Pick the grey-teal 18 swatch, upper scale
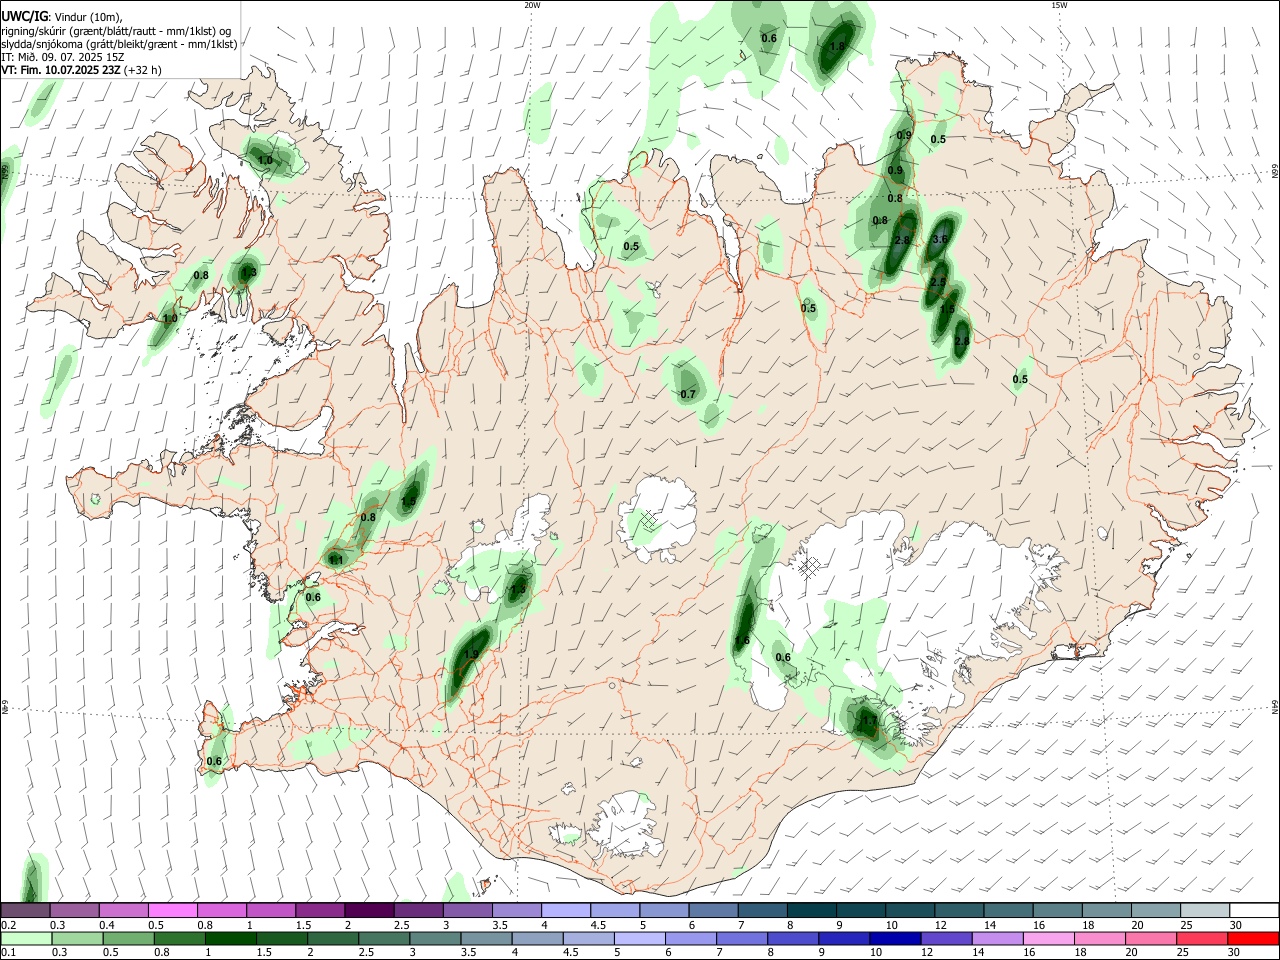Screen dimensions: 1280x960 pos(1107,910)
